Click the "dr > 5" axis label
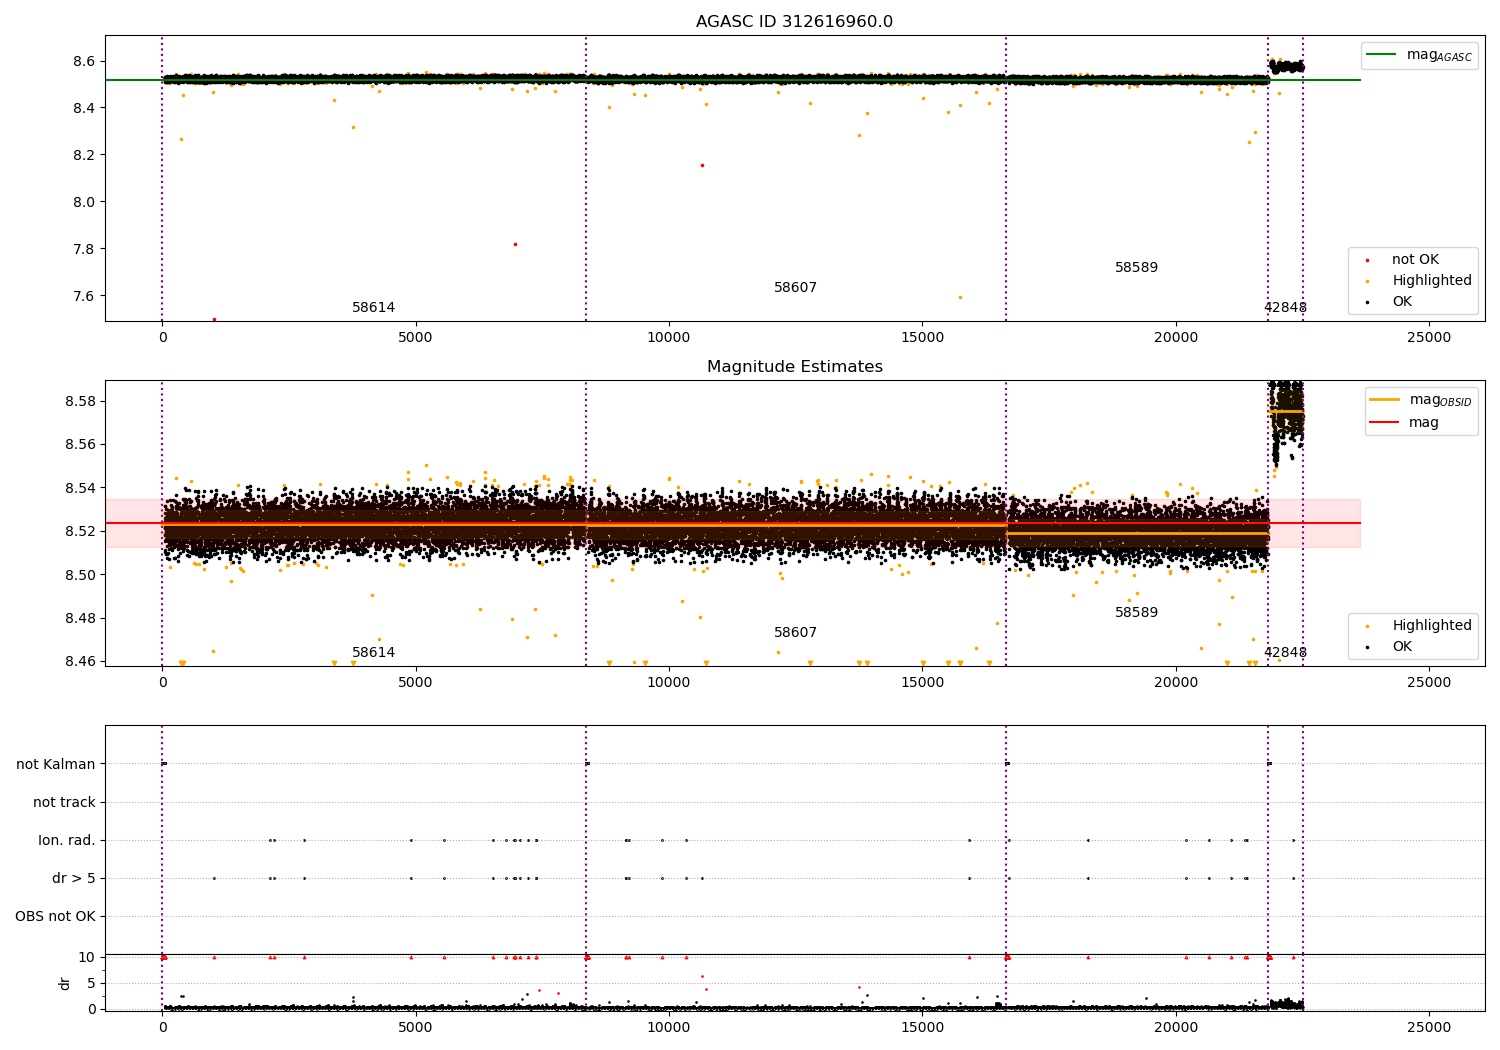 [x=74, y=879]
